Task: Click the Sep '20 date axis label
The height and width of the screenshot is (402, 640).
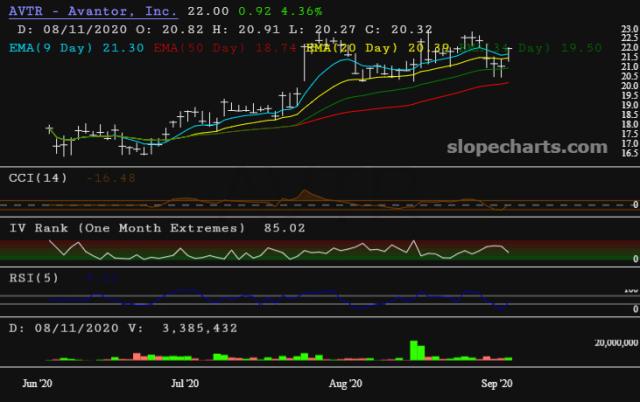Action: click(496, 383)
